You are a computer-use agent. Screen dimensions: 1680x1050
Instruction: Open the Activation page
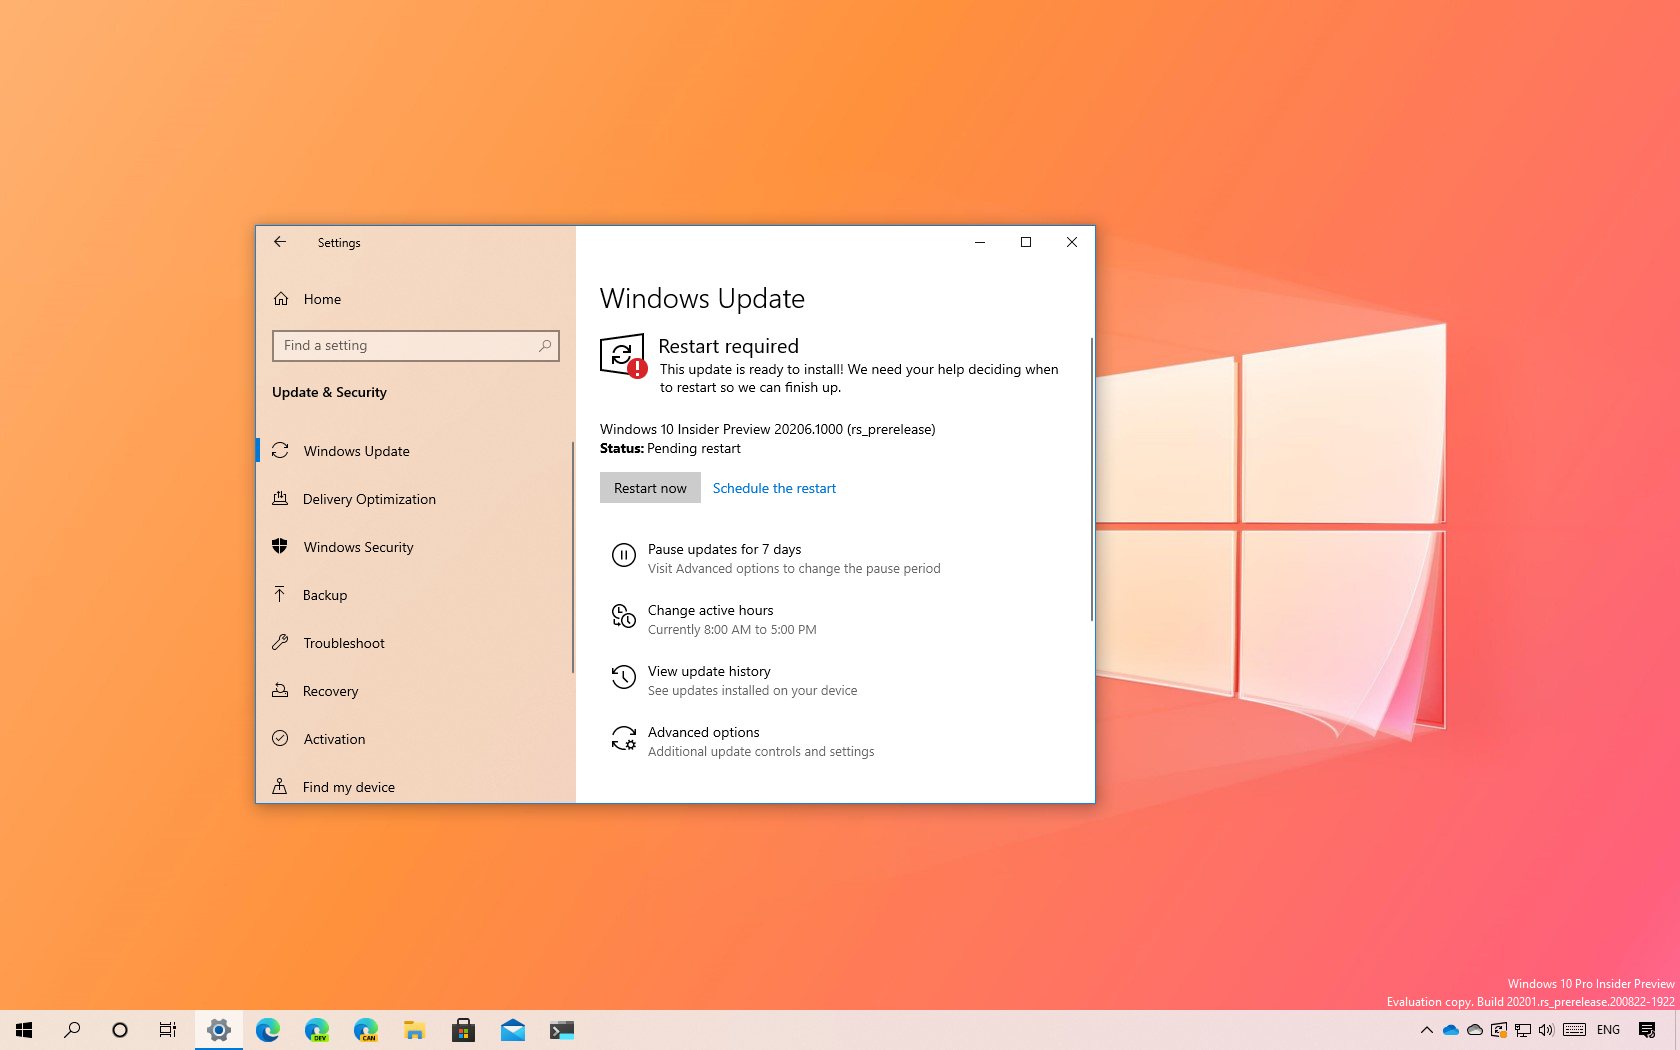click(x=334, y=739)
